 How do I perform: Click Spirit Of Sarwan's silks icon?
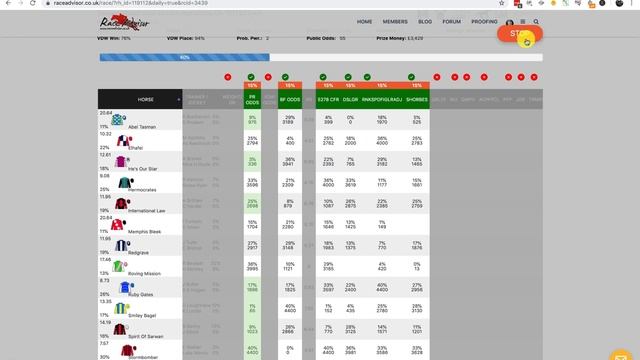[120, 329]
